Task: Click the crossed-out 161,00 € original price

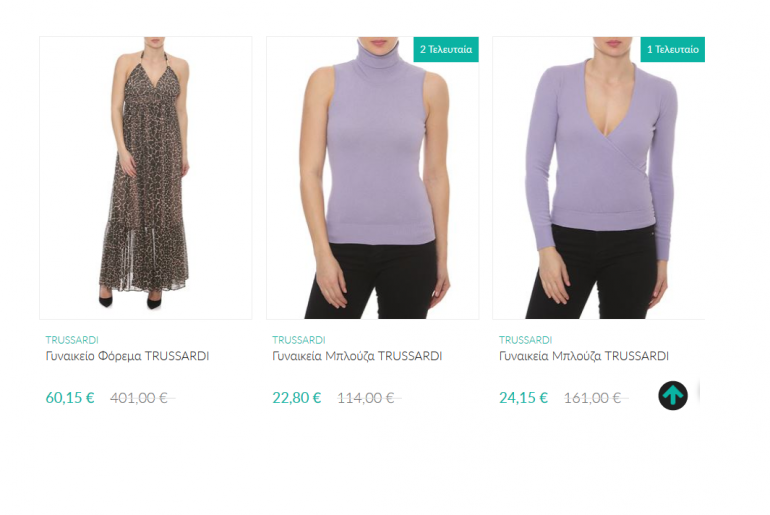Action: click(596, 398)
